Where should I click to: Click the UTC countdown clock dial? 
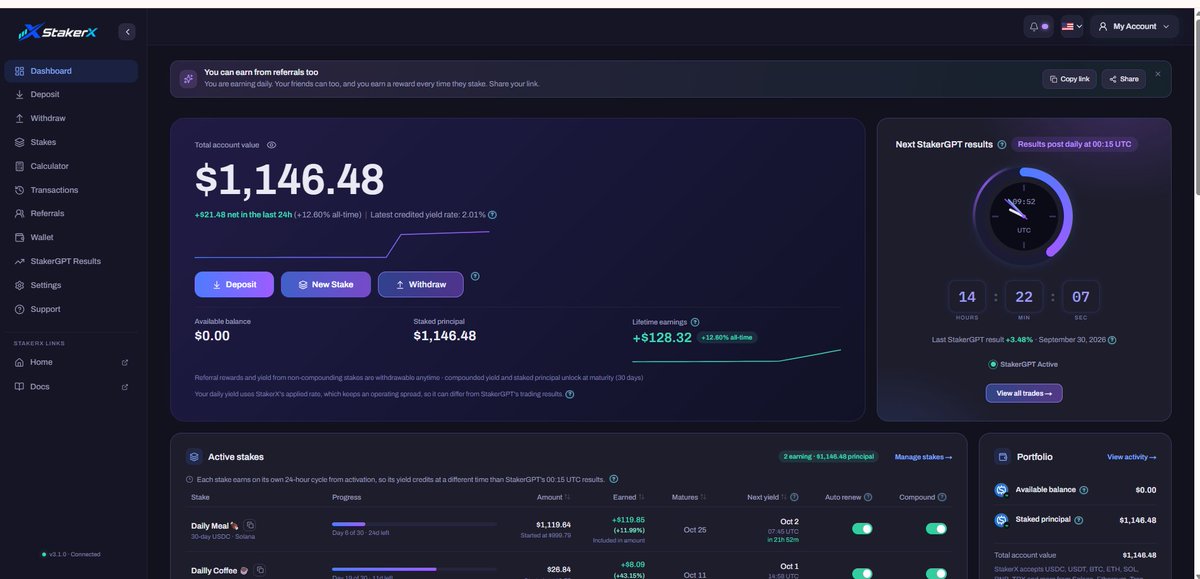tap(1023, 215)
